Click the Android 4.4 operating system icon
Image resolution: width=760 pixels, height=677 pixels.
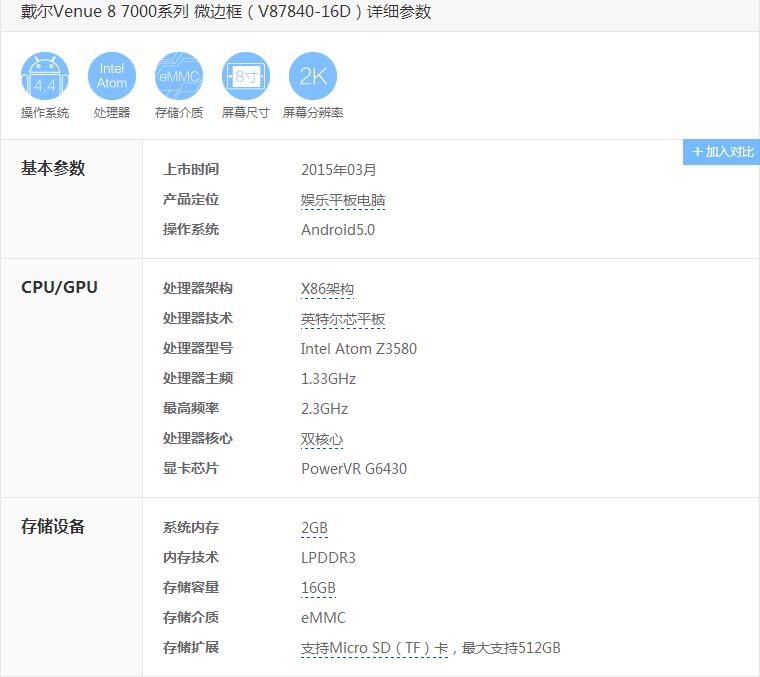click(45, 76)
